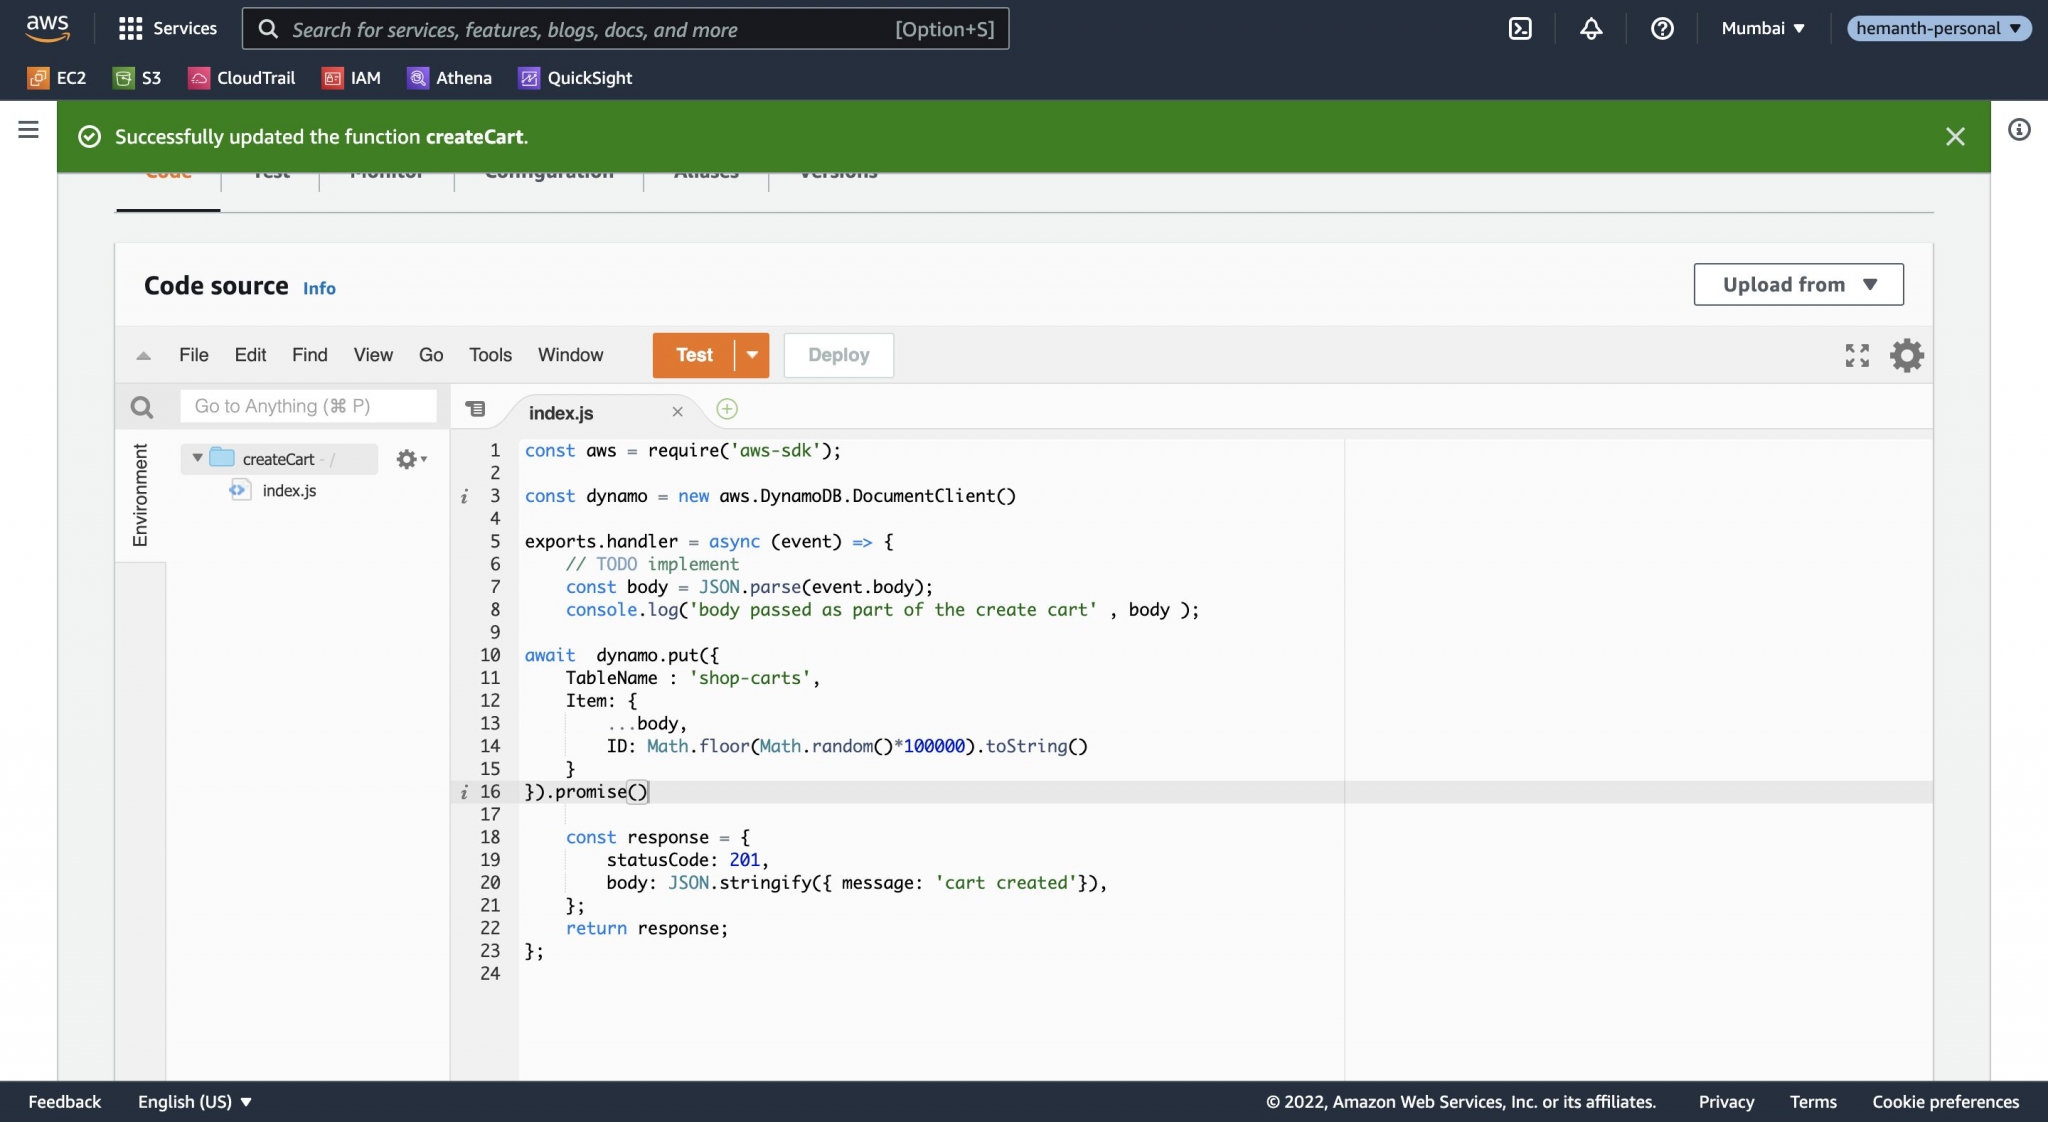The width and height of the screenshot is (2048, 1122).
Task: Open a new editor tab with the plus icon
Action: (x=726, y=409)
